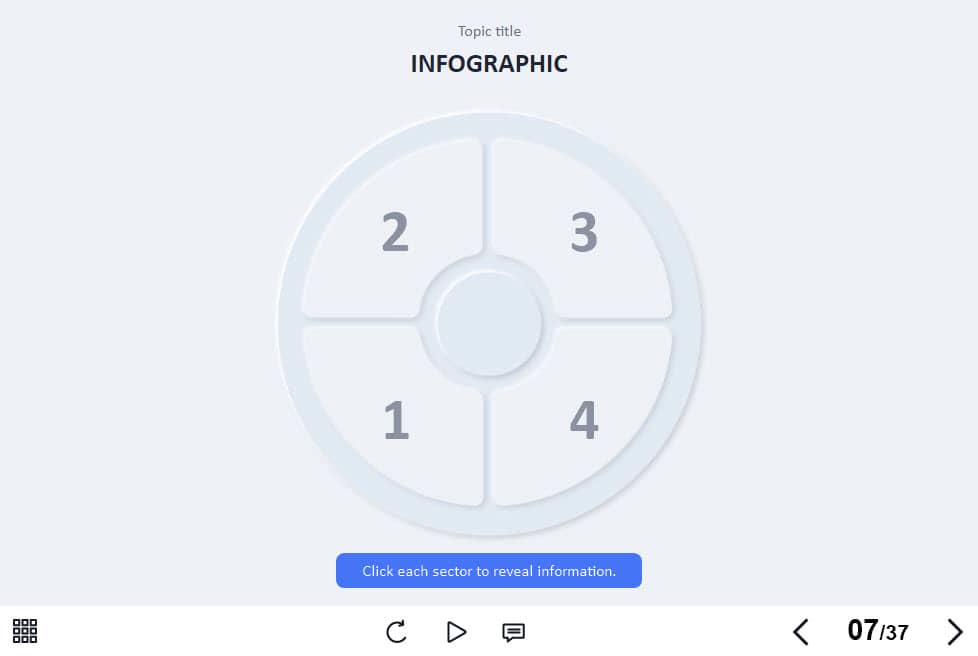This screenshot has width=978, height=656.
Task: Click the center hub of the wheel
Action: tap(489, 323)
